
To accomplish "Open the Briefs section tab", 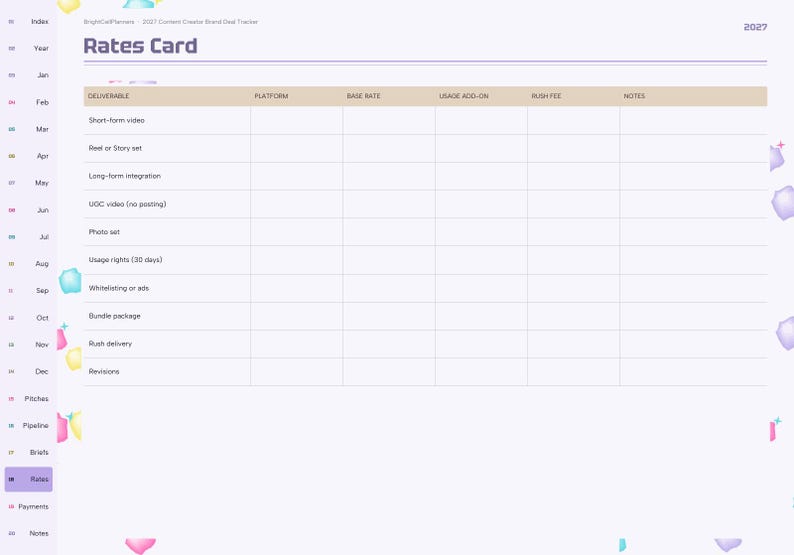I will pyautogui.click(x=28, y=452).
